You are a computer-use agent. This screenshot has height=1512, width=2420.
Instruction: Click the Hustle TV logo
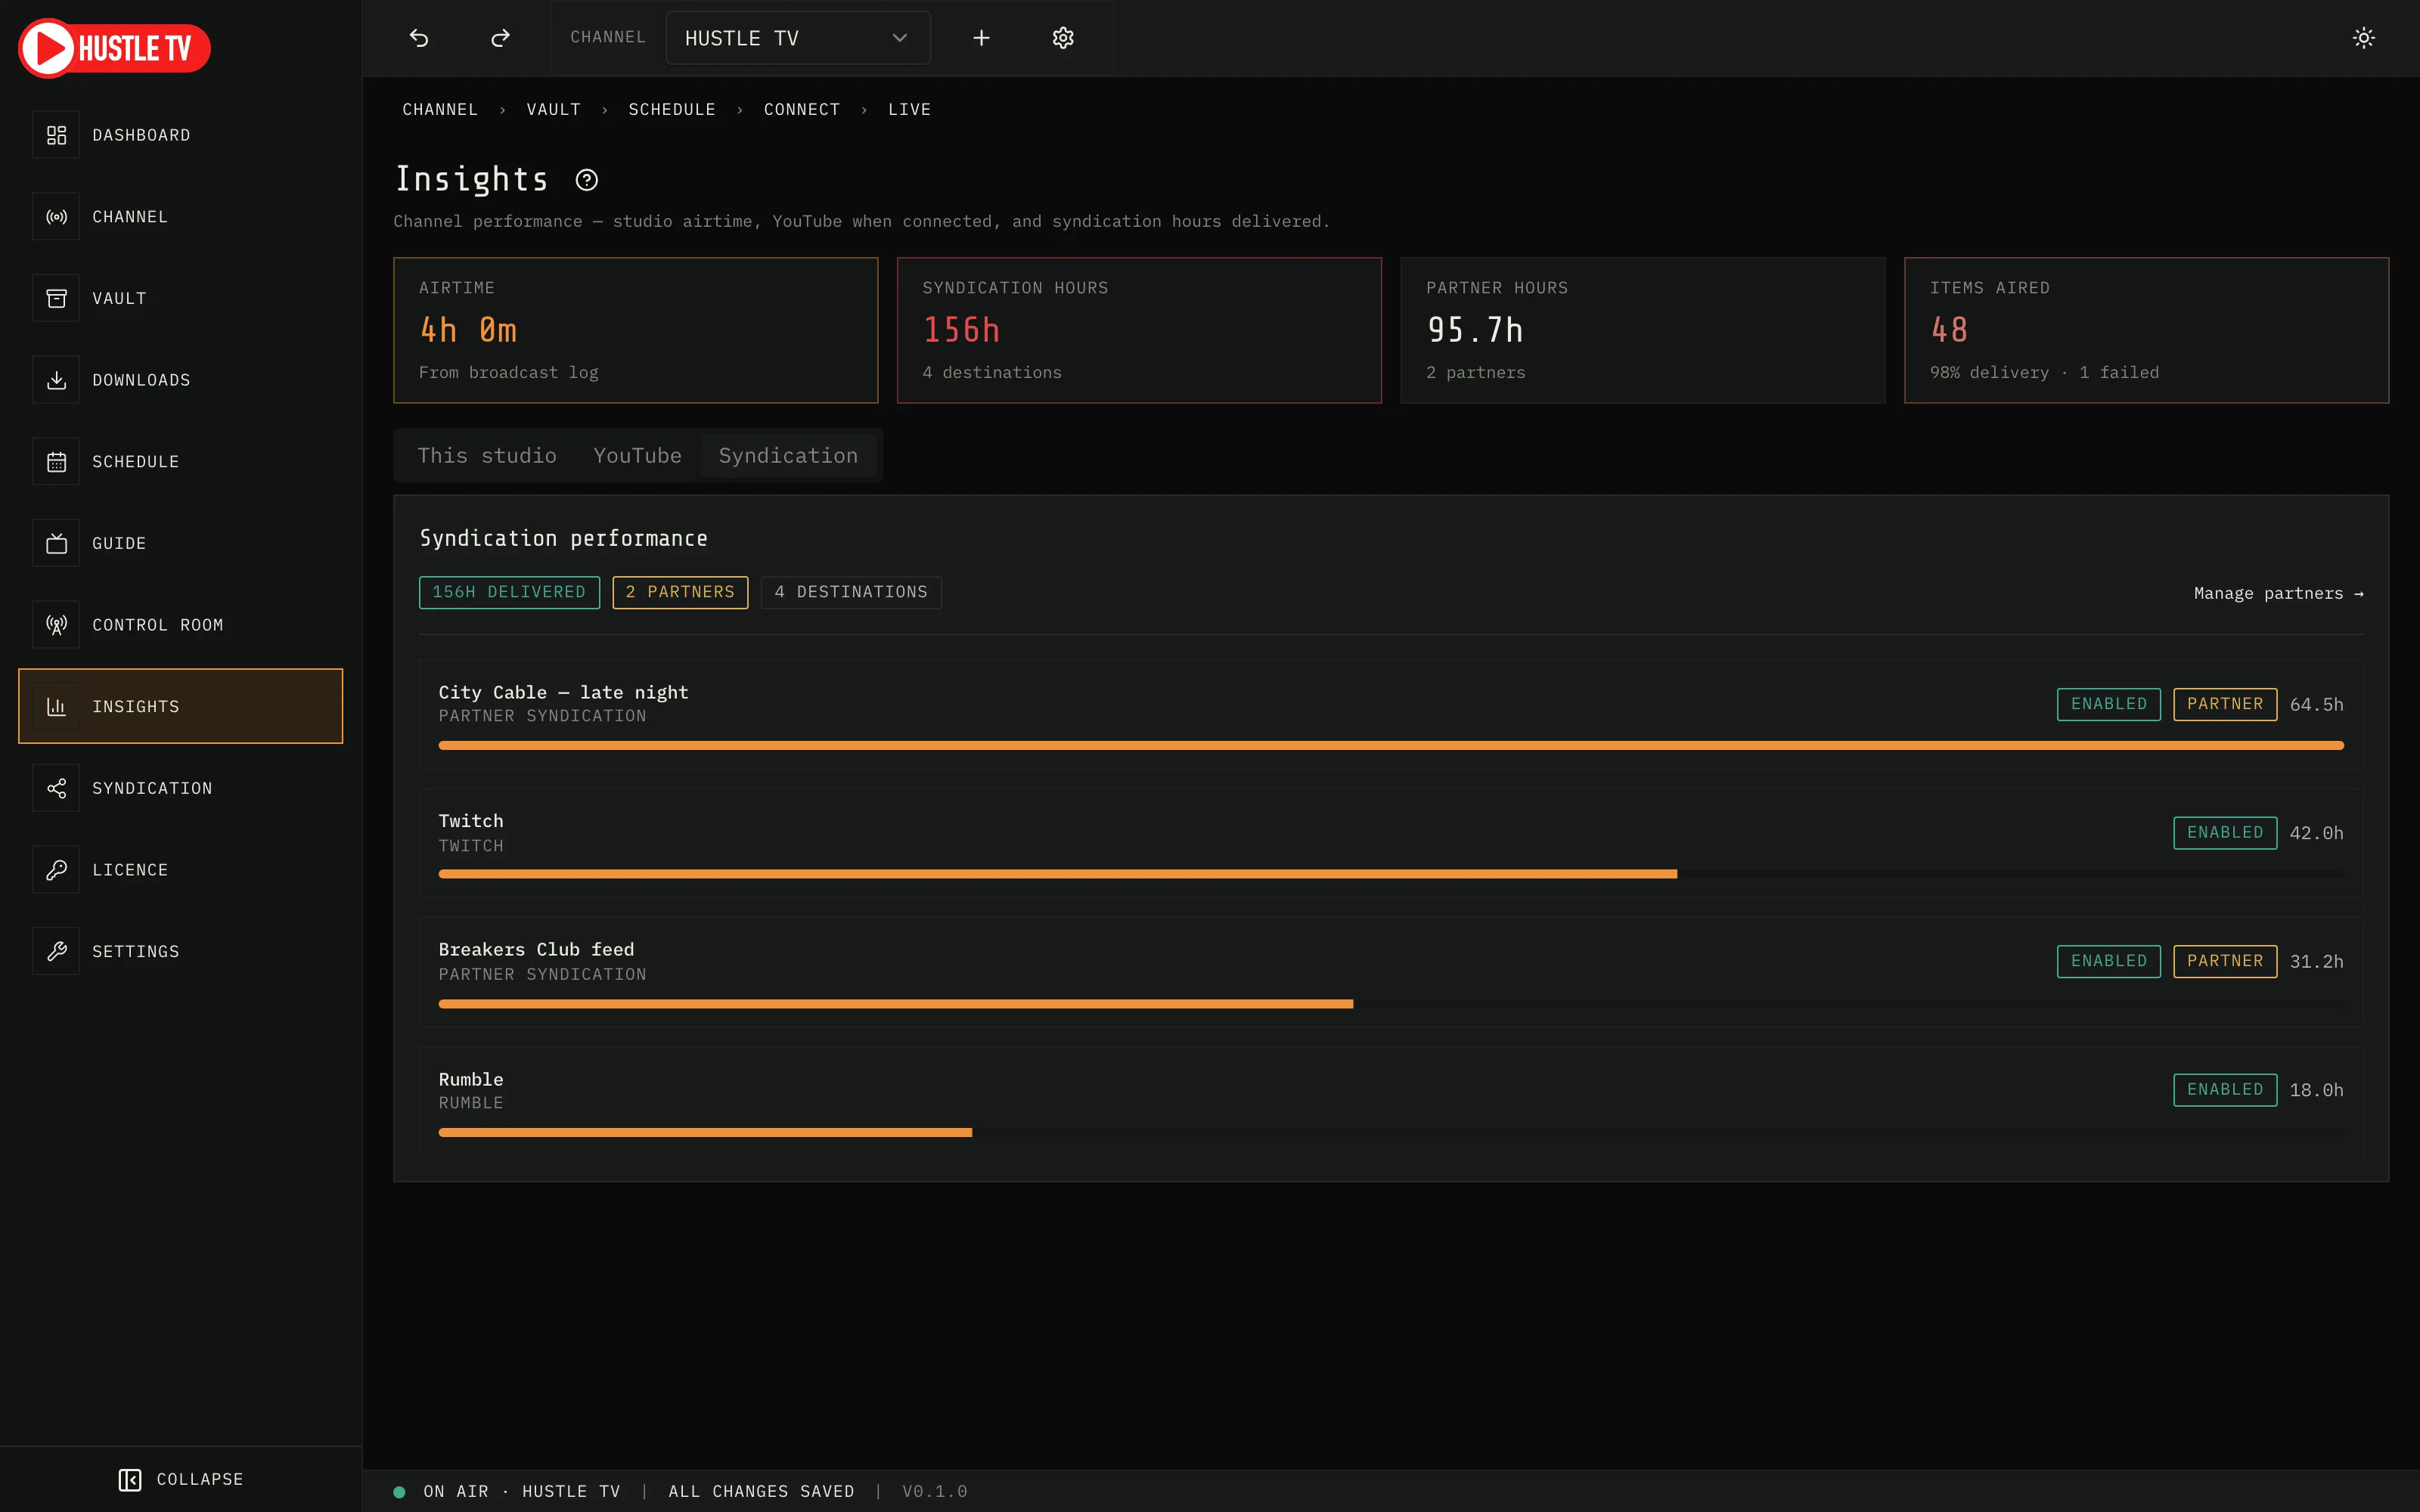pos(114,48)
